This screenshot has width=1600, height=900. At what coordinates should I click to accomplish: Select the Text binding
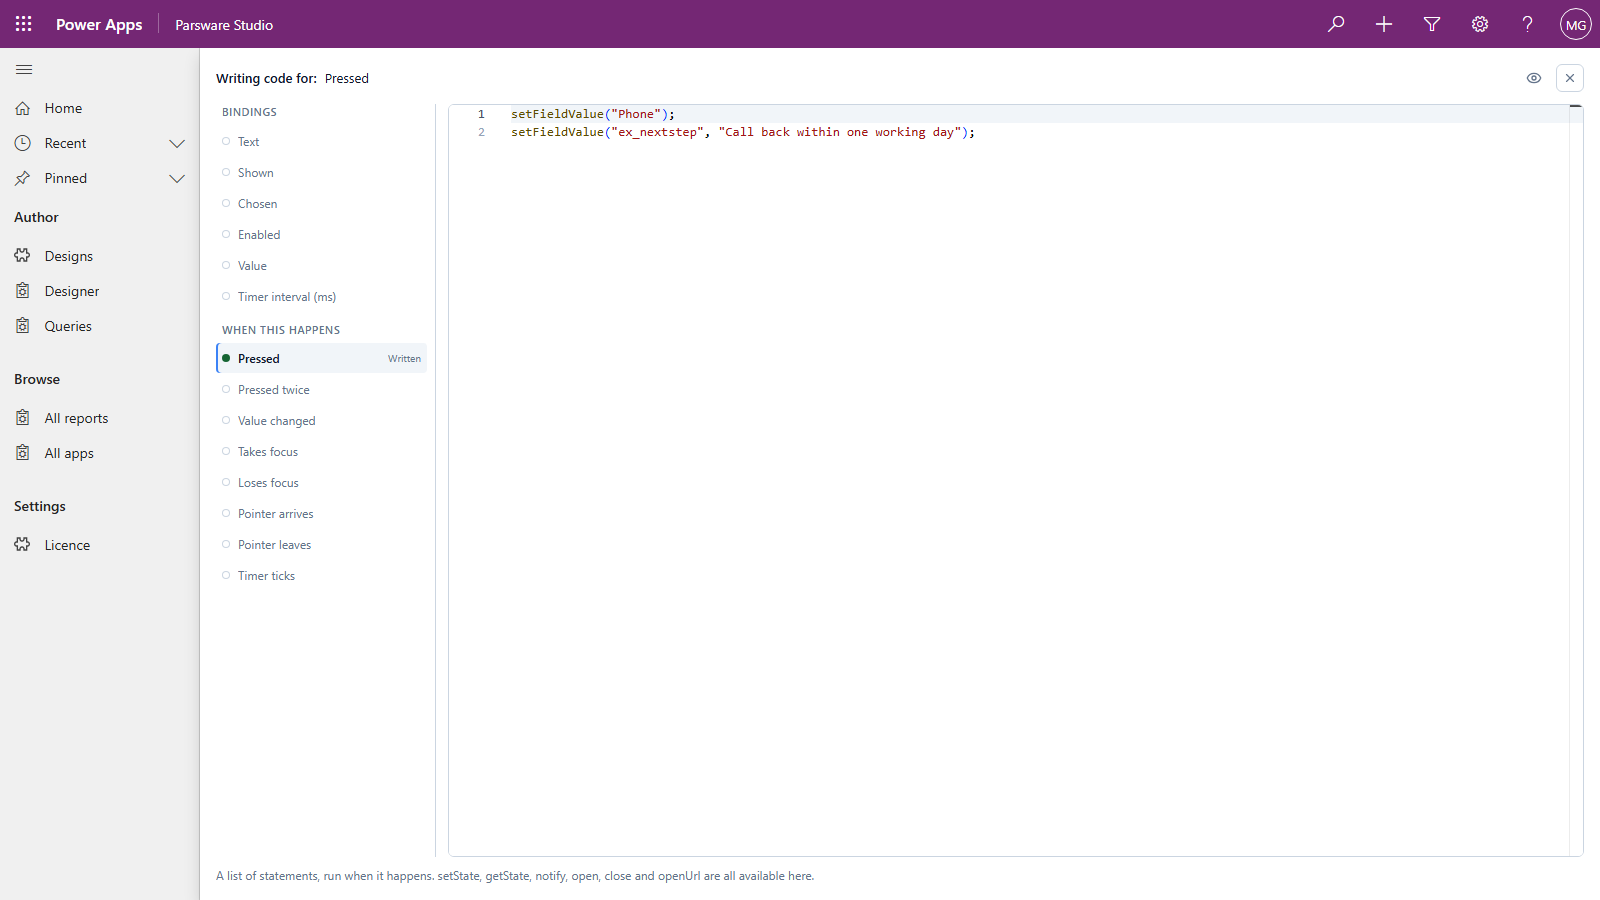pyautogui.click(x=321, y=142)
